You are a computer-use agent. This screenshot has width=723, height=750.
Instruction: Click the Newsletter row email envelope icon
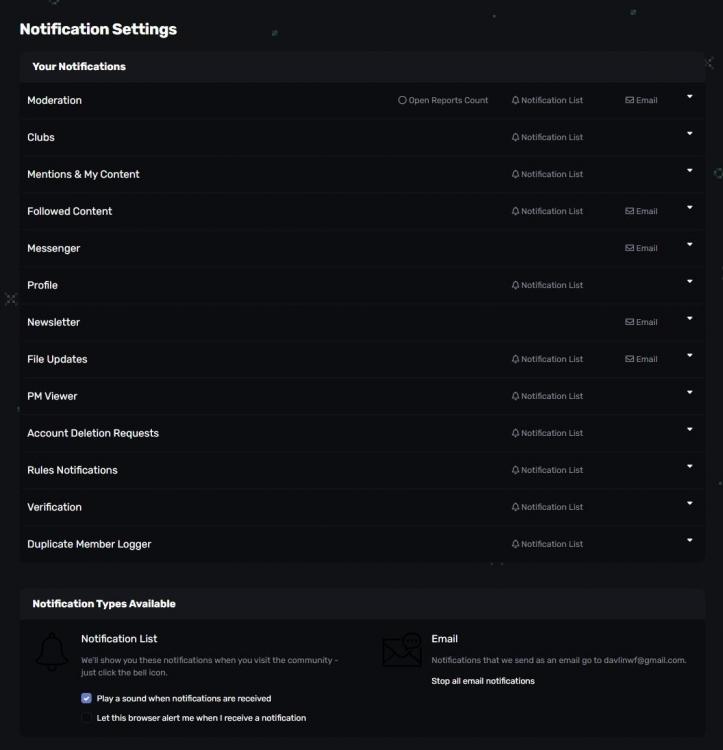[629, 323]
